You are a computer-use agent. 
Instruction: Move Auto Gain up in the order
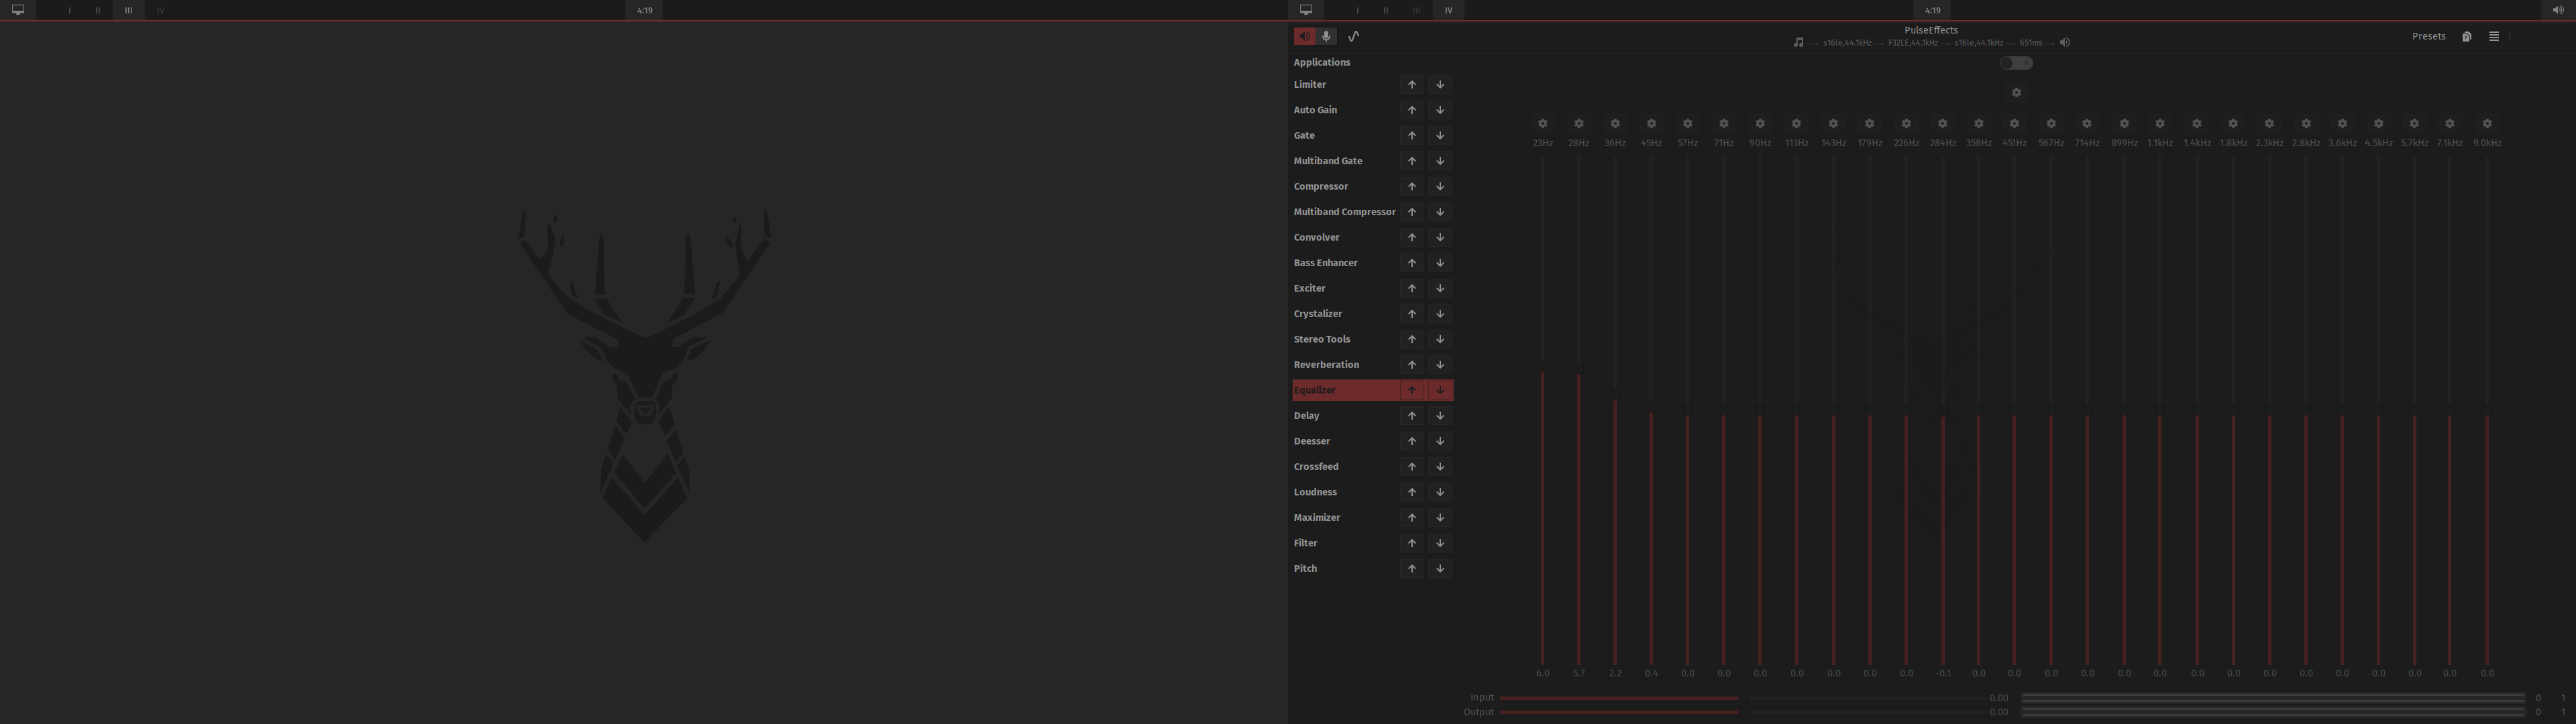(1411, 110)
